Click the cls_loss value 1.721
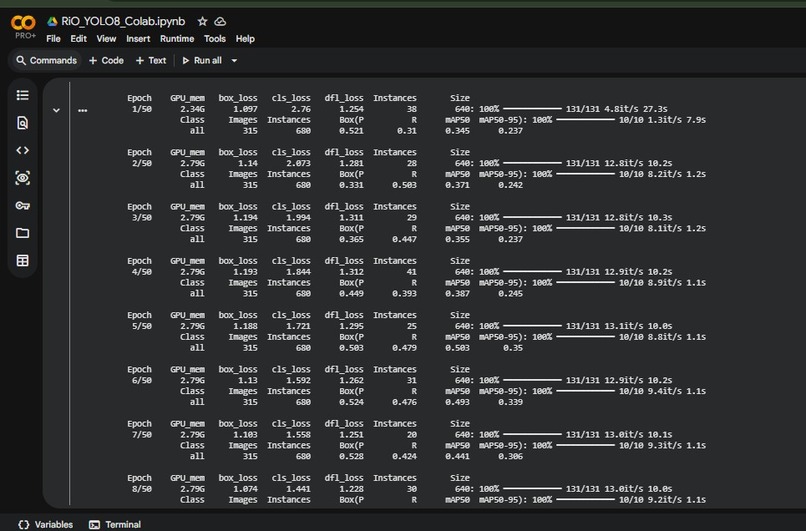Screen dimensions: 806x531 pos(298,326)
